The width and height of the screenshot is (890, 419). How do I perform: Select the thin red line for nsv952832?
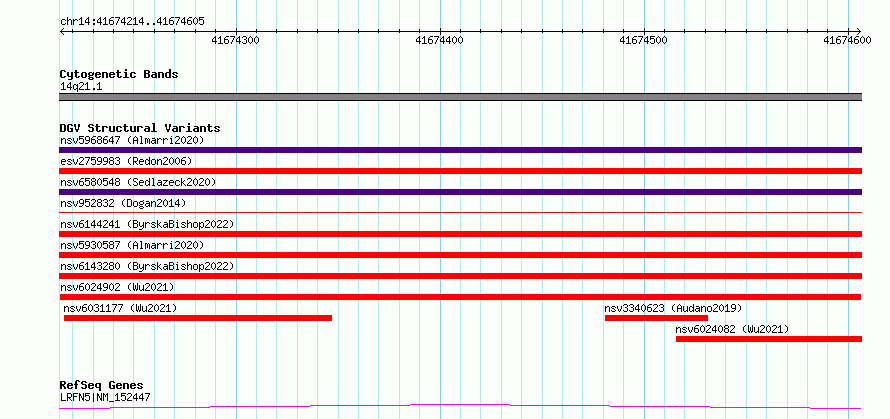click(460, 212)
